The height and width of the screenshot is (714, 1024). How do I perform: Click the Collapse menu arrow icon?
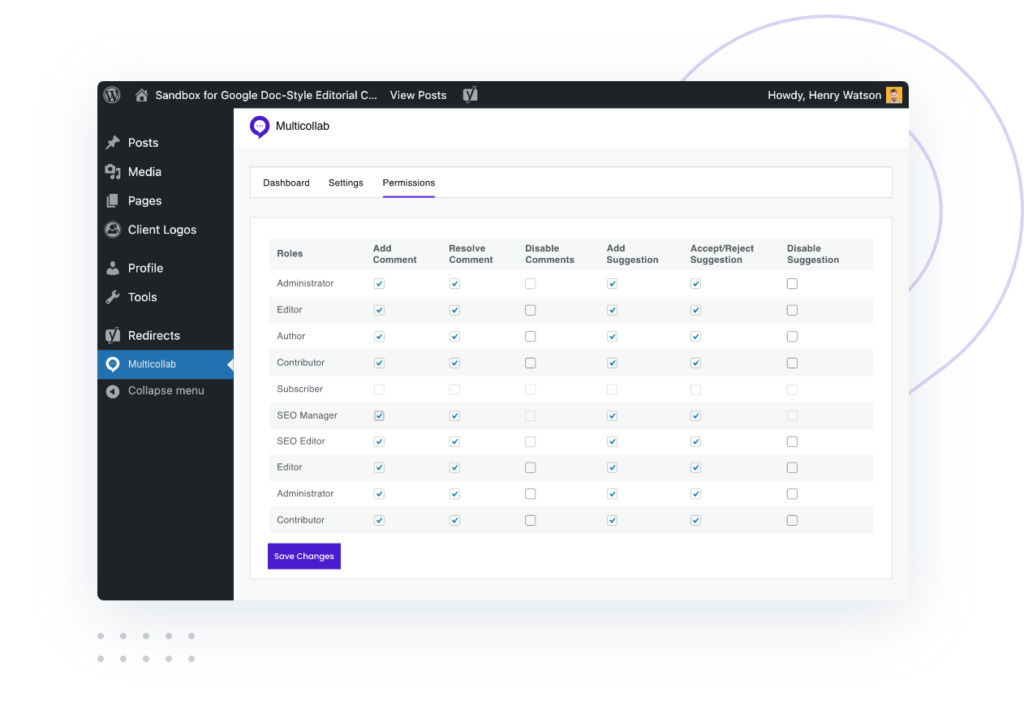[113, 391]
